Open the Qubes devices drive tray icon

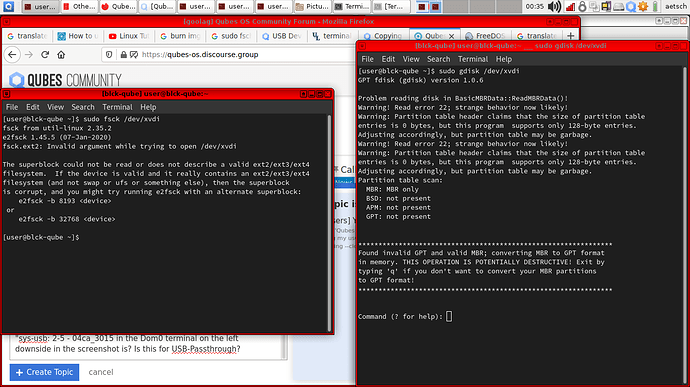click(618, 6)
